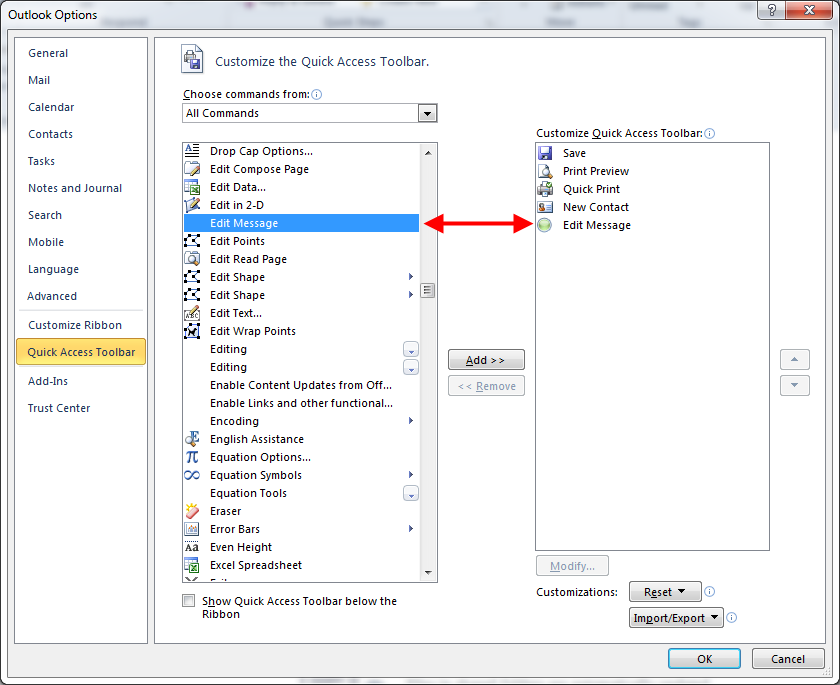840x685 pixels.
Task: Click the Quick Print printer icon
Action: click(546, 189)
